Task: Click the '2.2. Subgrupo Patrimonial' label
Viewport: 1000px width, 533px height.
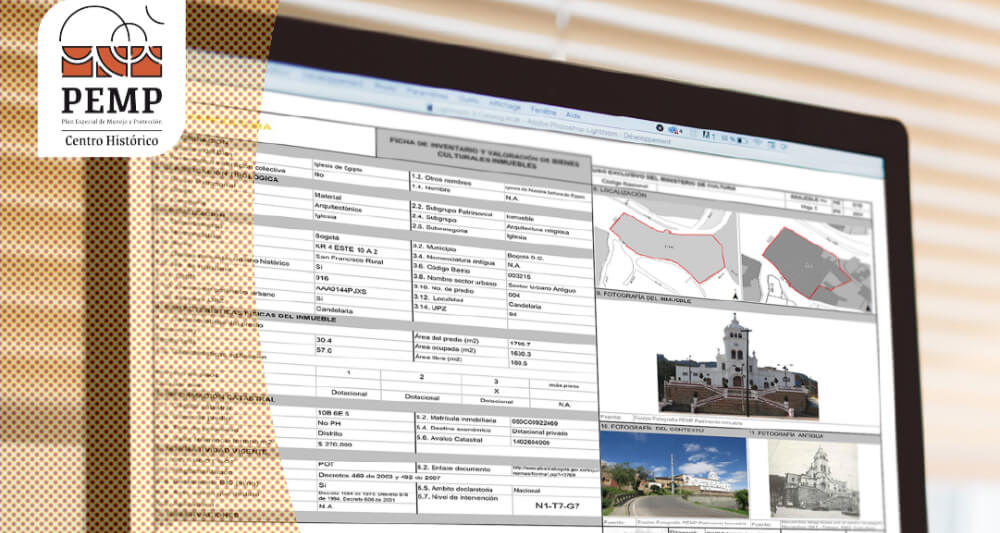Action: point(453,210)
